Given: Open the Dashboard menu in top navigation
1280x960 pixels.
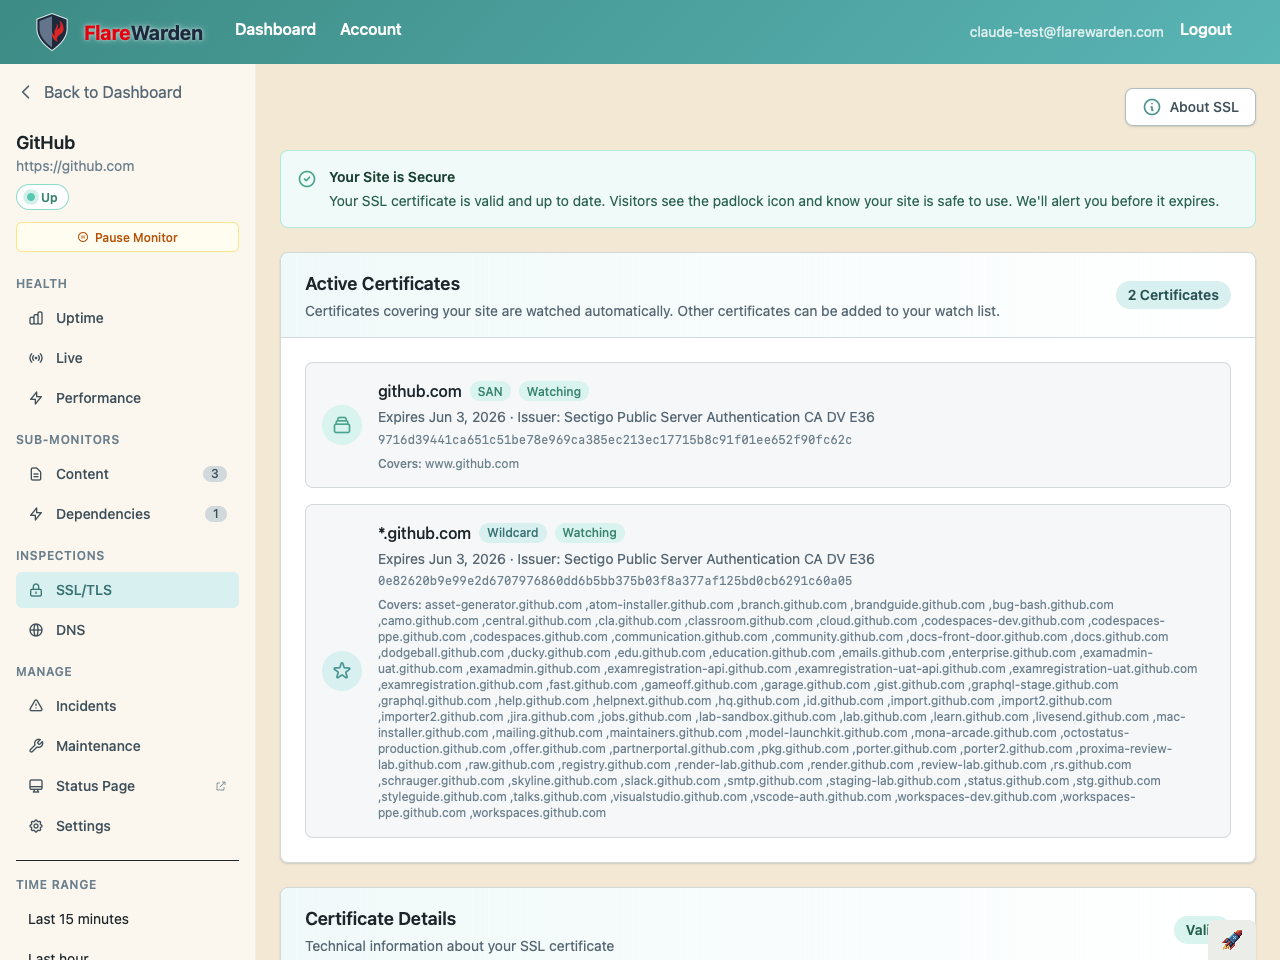Looking at the screenshot, I should pos(275,30).
